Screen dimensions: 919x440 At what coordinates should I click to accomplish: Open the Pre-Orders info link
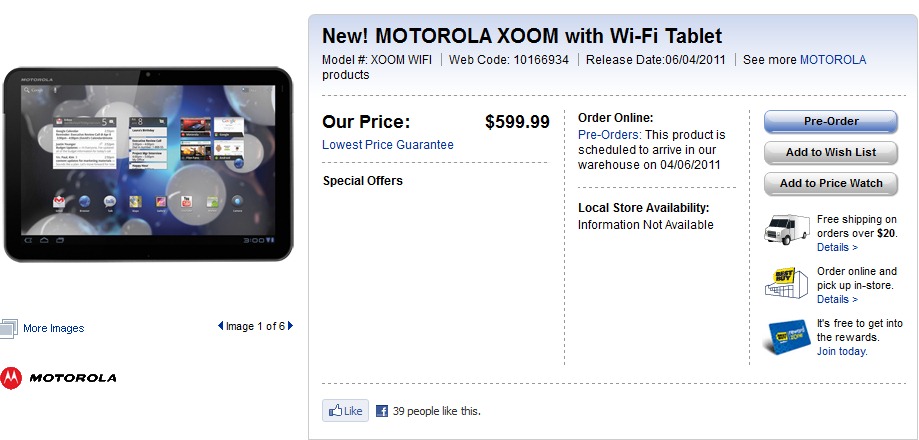click(x=609, y=135)
